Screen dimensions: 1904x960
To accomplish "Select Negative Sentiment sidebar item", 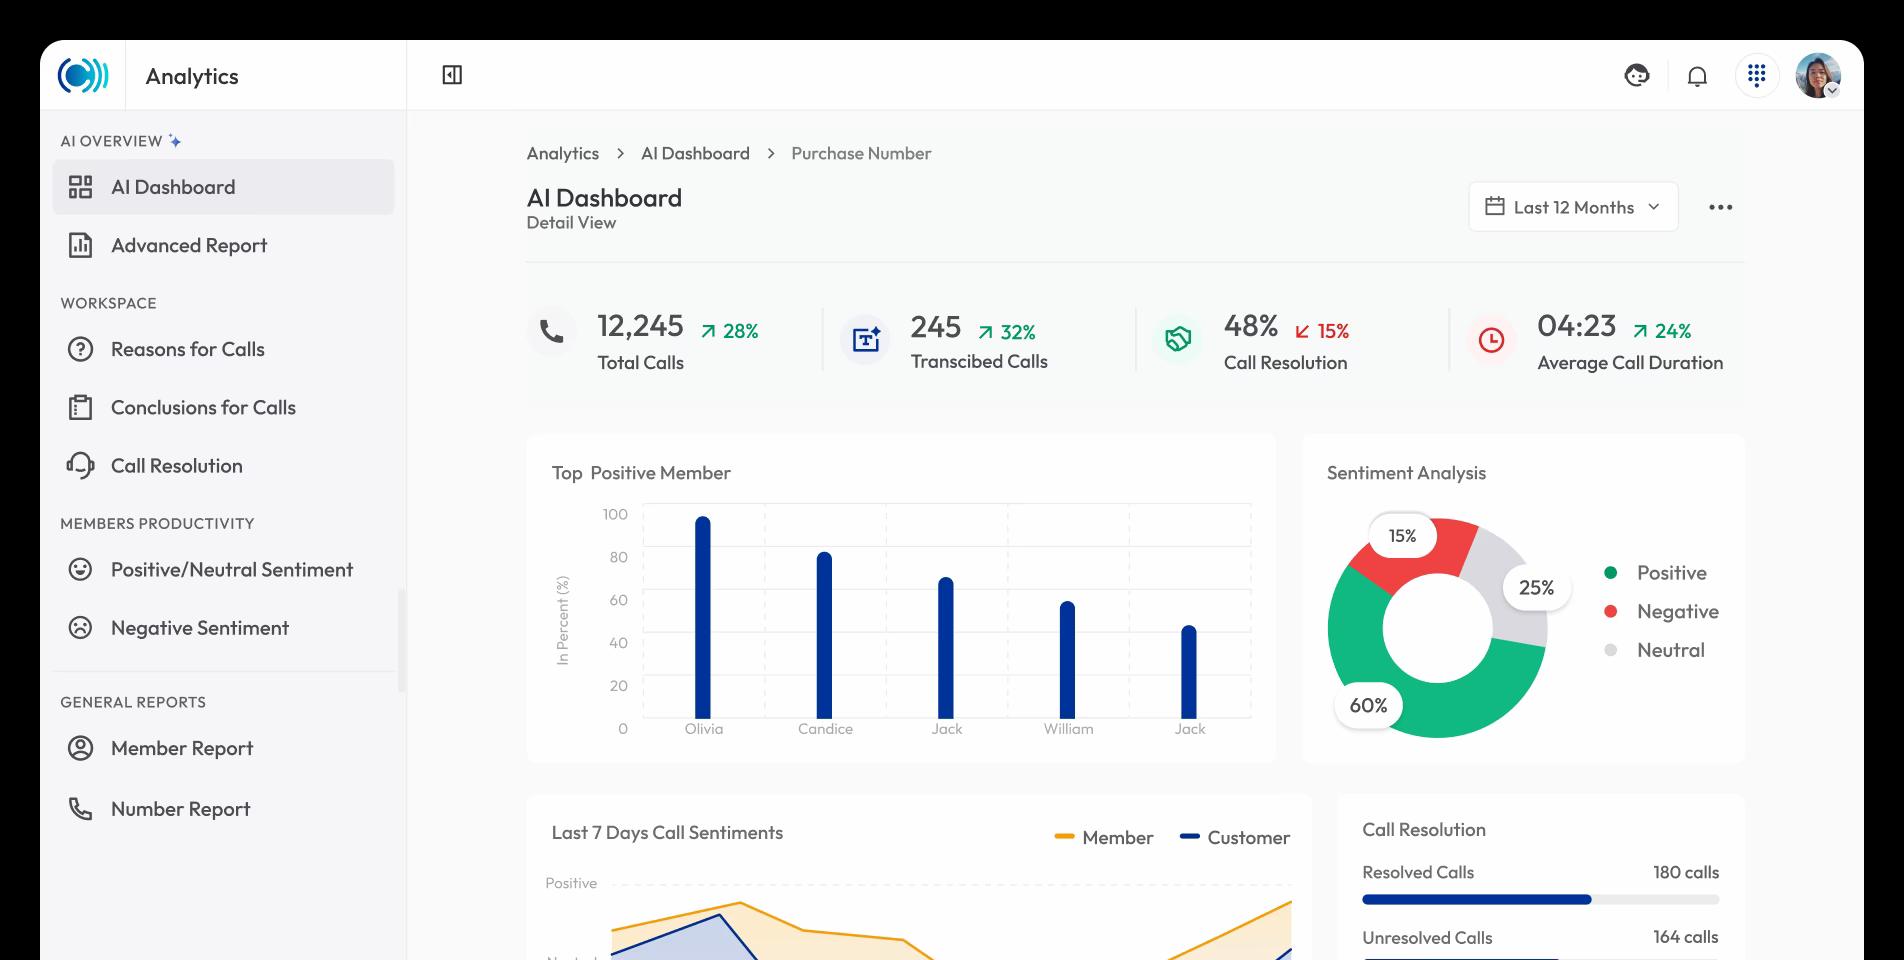I will [x=223, y=627].
